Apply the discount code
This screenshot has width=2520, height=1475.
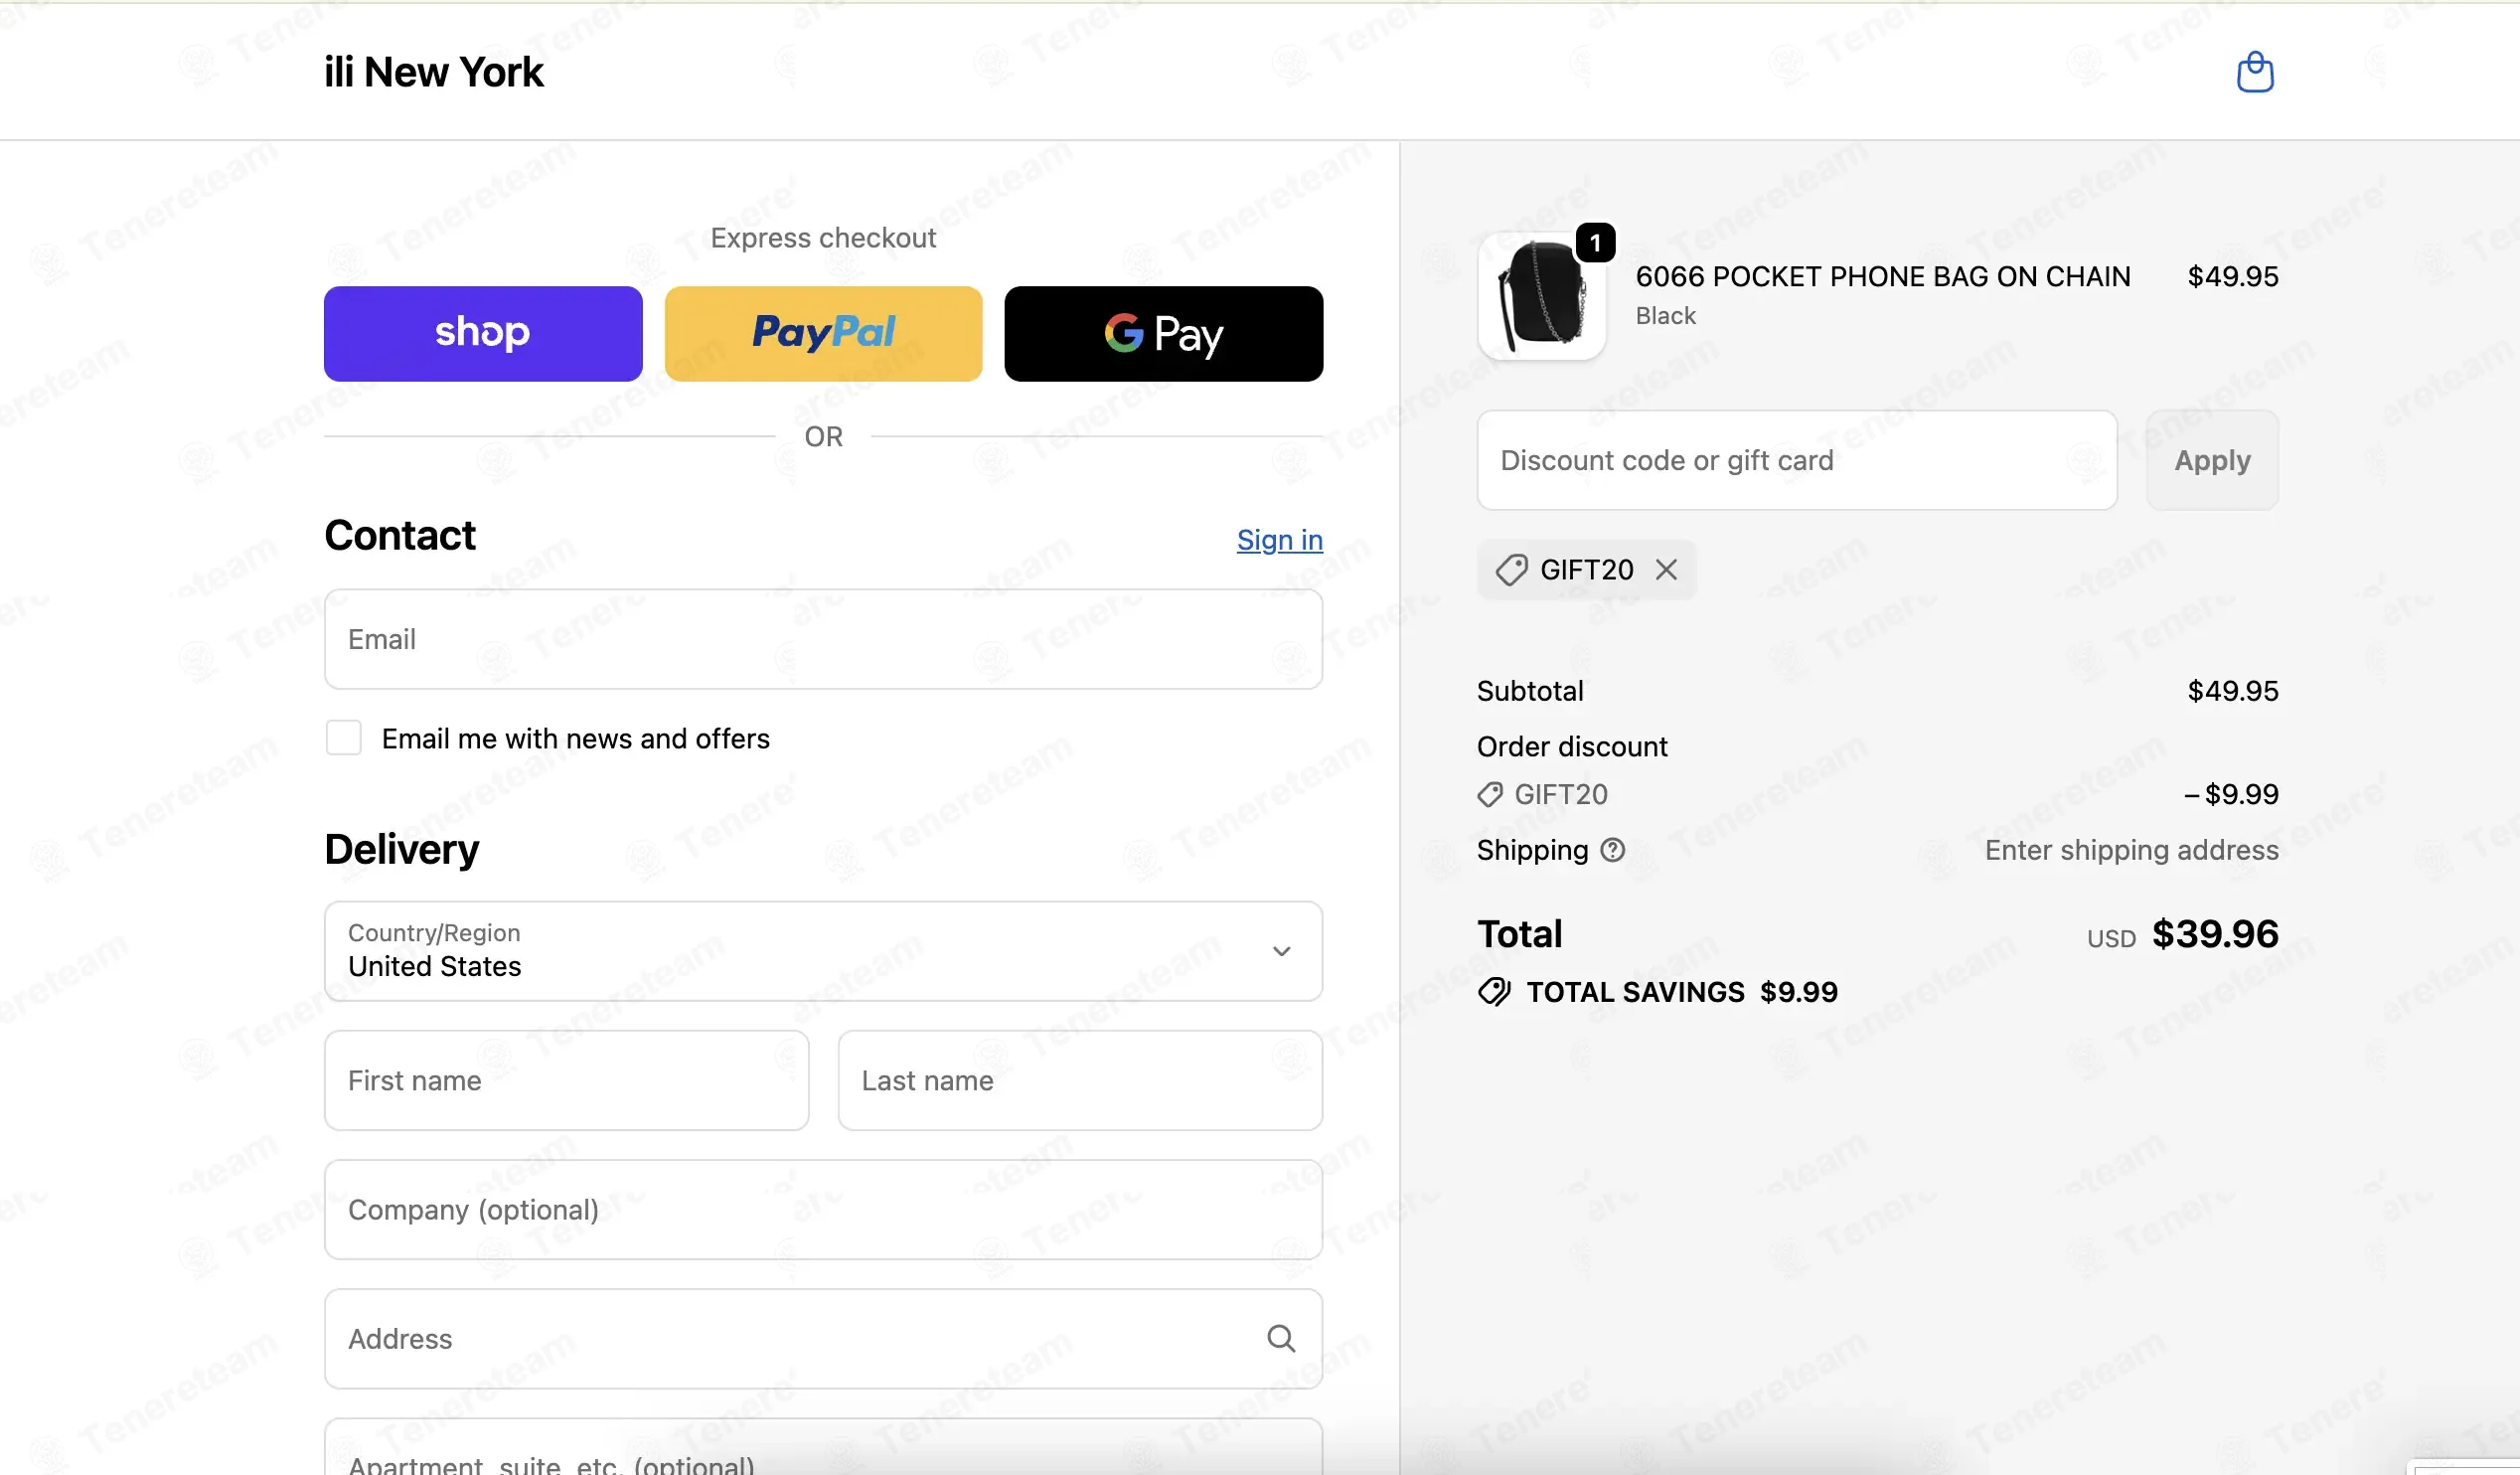[x=2212, y=460]
